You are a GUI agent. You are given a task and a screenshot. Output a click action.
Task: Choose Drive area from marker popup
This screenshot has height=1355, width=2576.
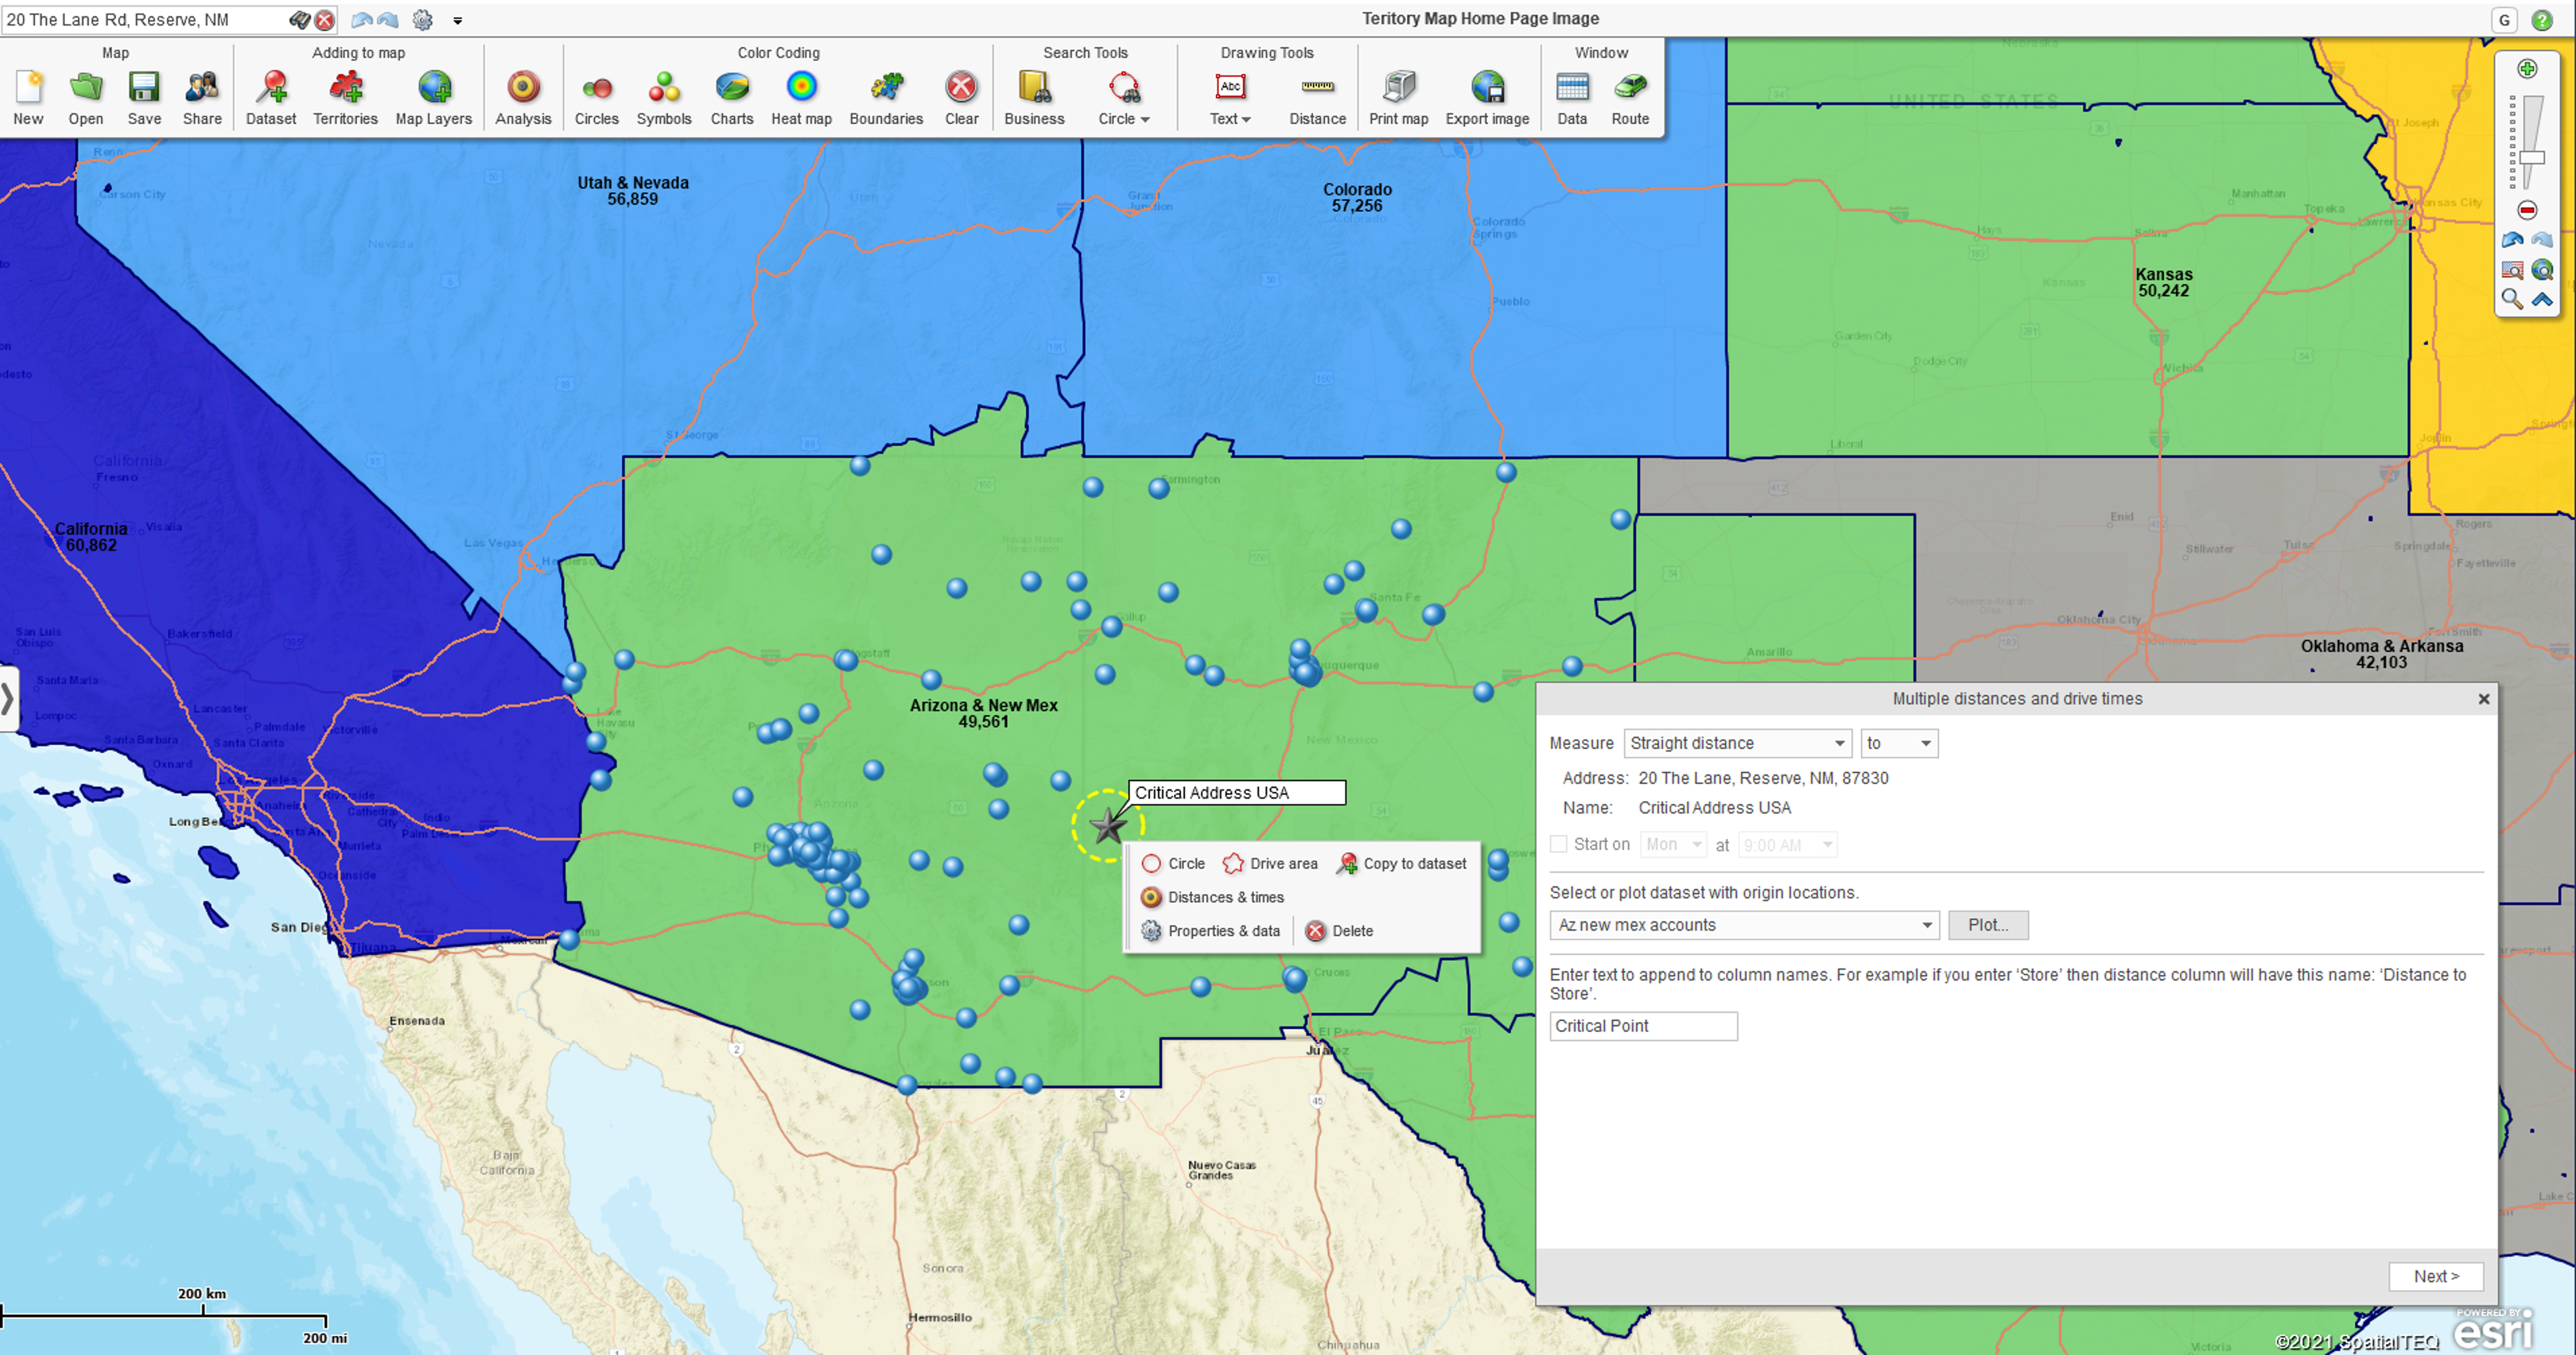coord(1270,863)
